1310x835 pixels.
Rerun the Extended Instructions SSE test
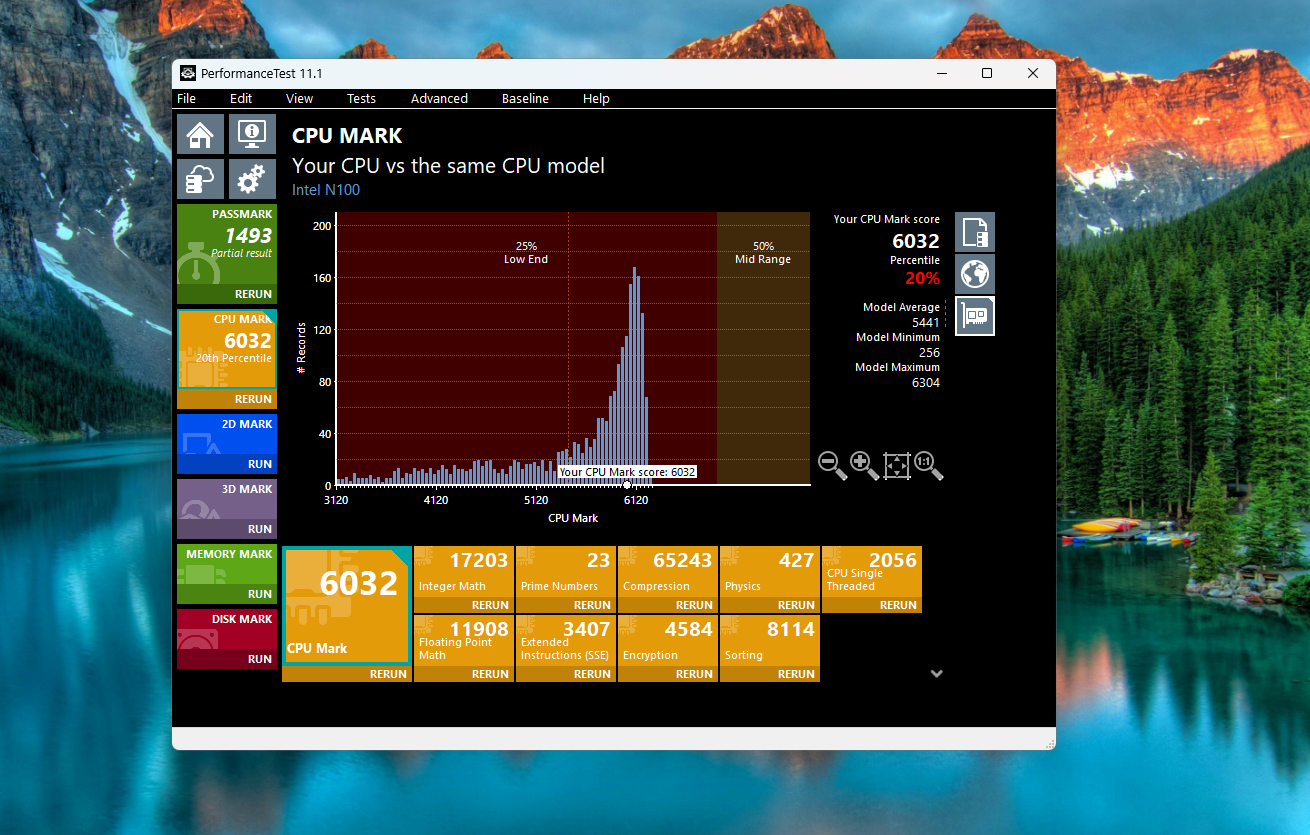pos(592,674)
